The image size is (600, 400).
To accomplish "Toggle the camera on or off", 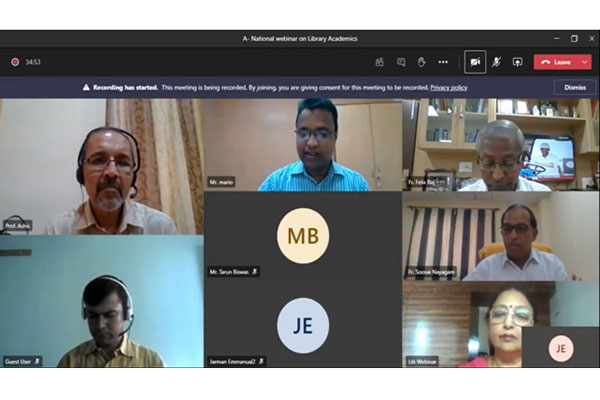I will coord(475,62).
